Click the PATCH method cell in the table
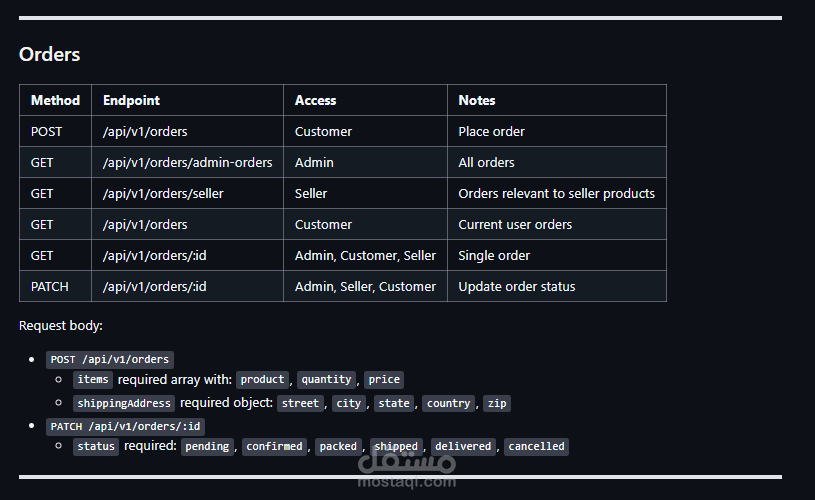Image resolution: width=815 pixels, height=500 pixels. coord(50,286)
